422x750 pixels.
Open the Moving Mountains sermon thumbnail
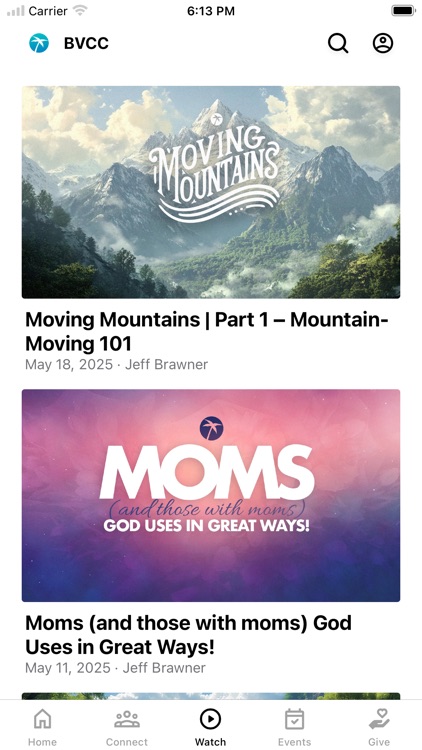(x=211, y=192)
